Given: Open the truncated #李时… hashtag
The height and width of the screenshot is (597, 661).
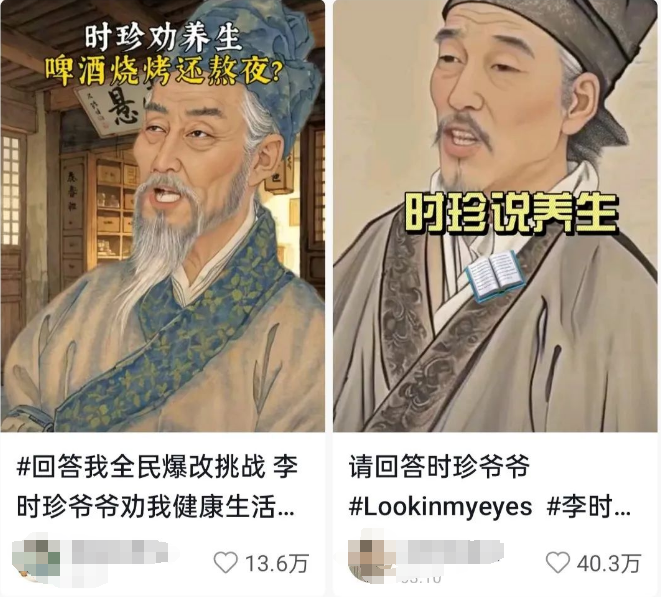Looking at the screenshot, I should click(589, 507).
